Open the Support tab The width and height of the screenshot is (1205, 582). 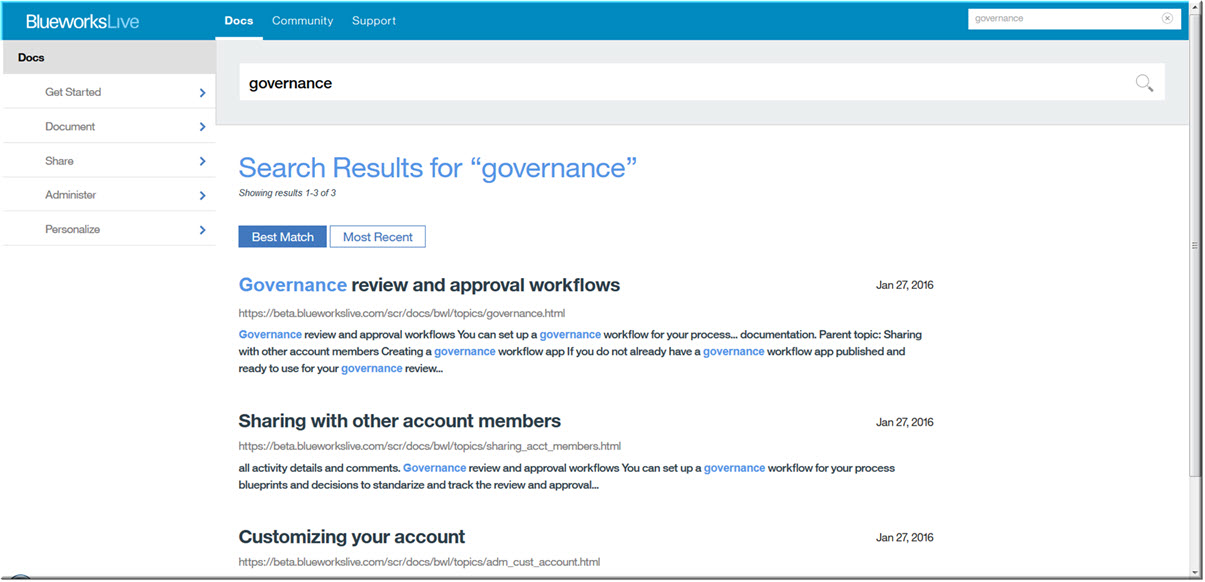tap(374, 21)
